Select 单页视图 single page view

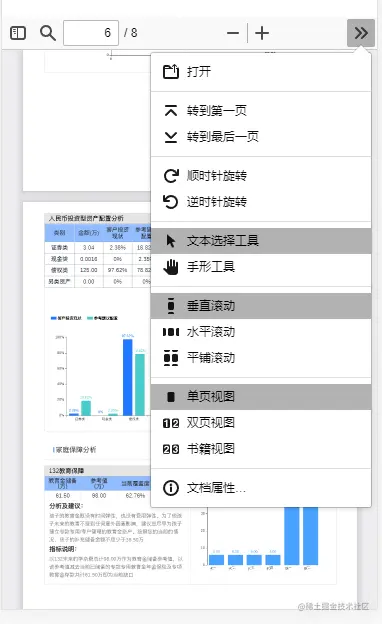coord(261,397)
